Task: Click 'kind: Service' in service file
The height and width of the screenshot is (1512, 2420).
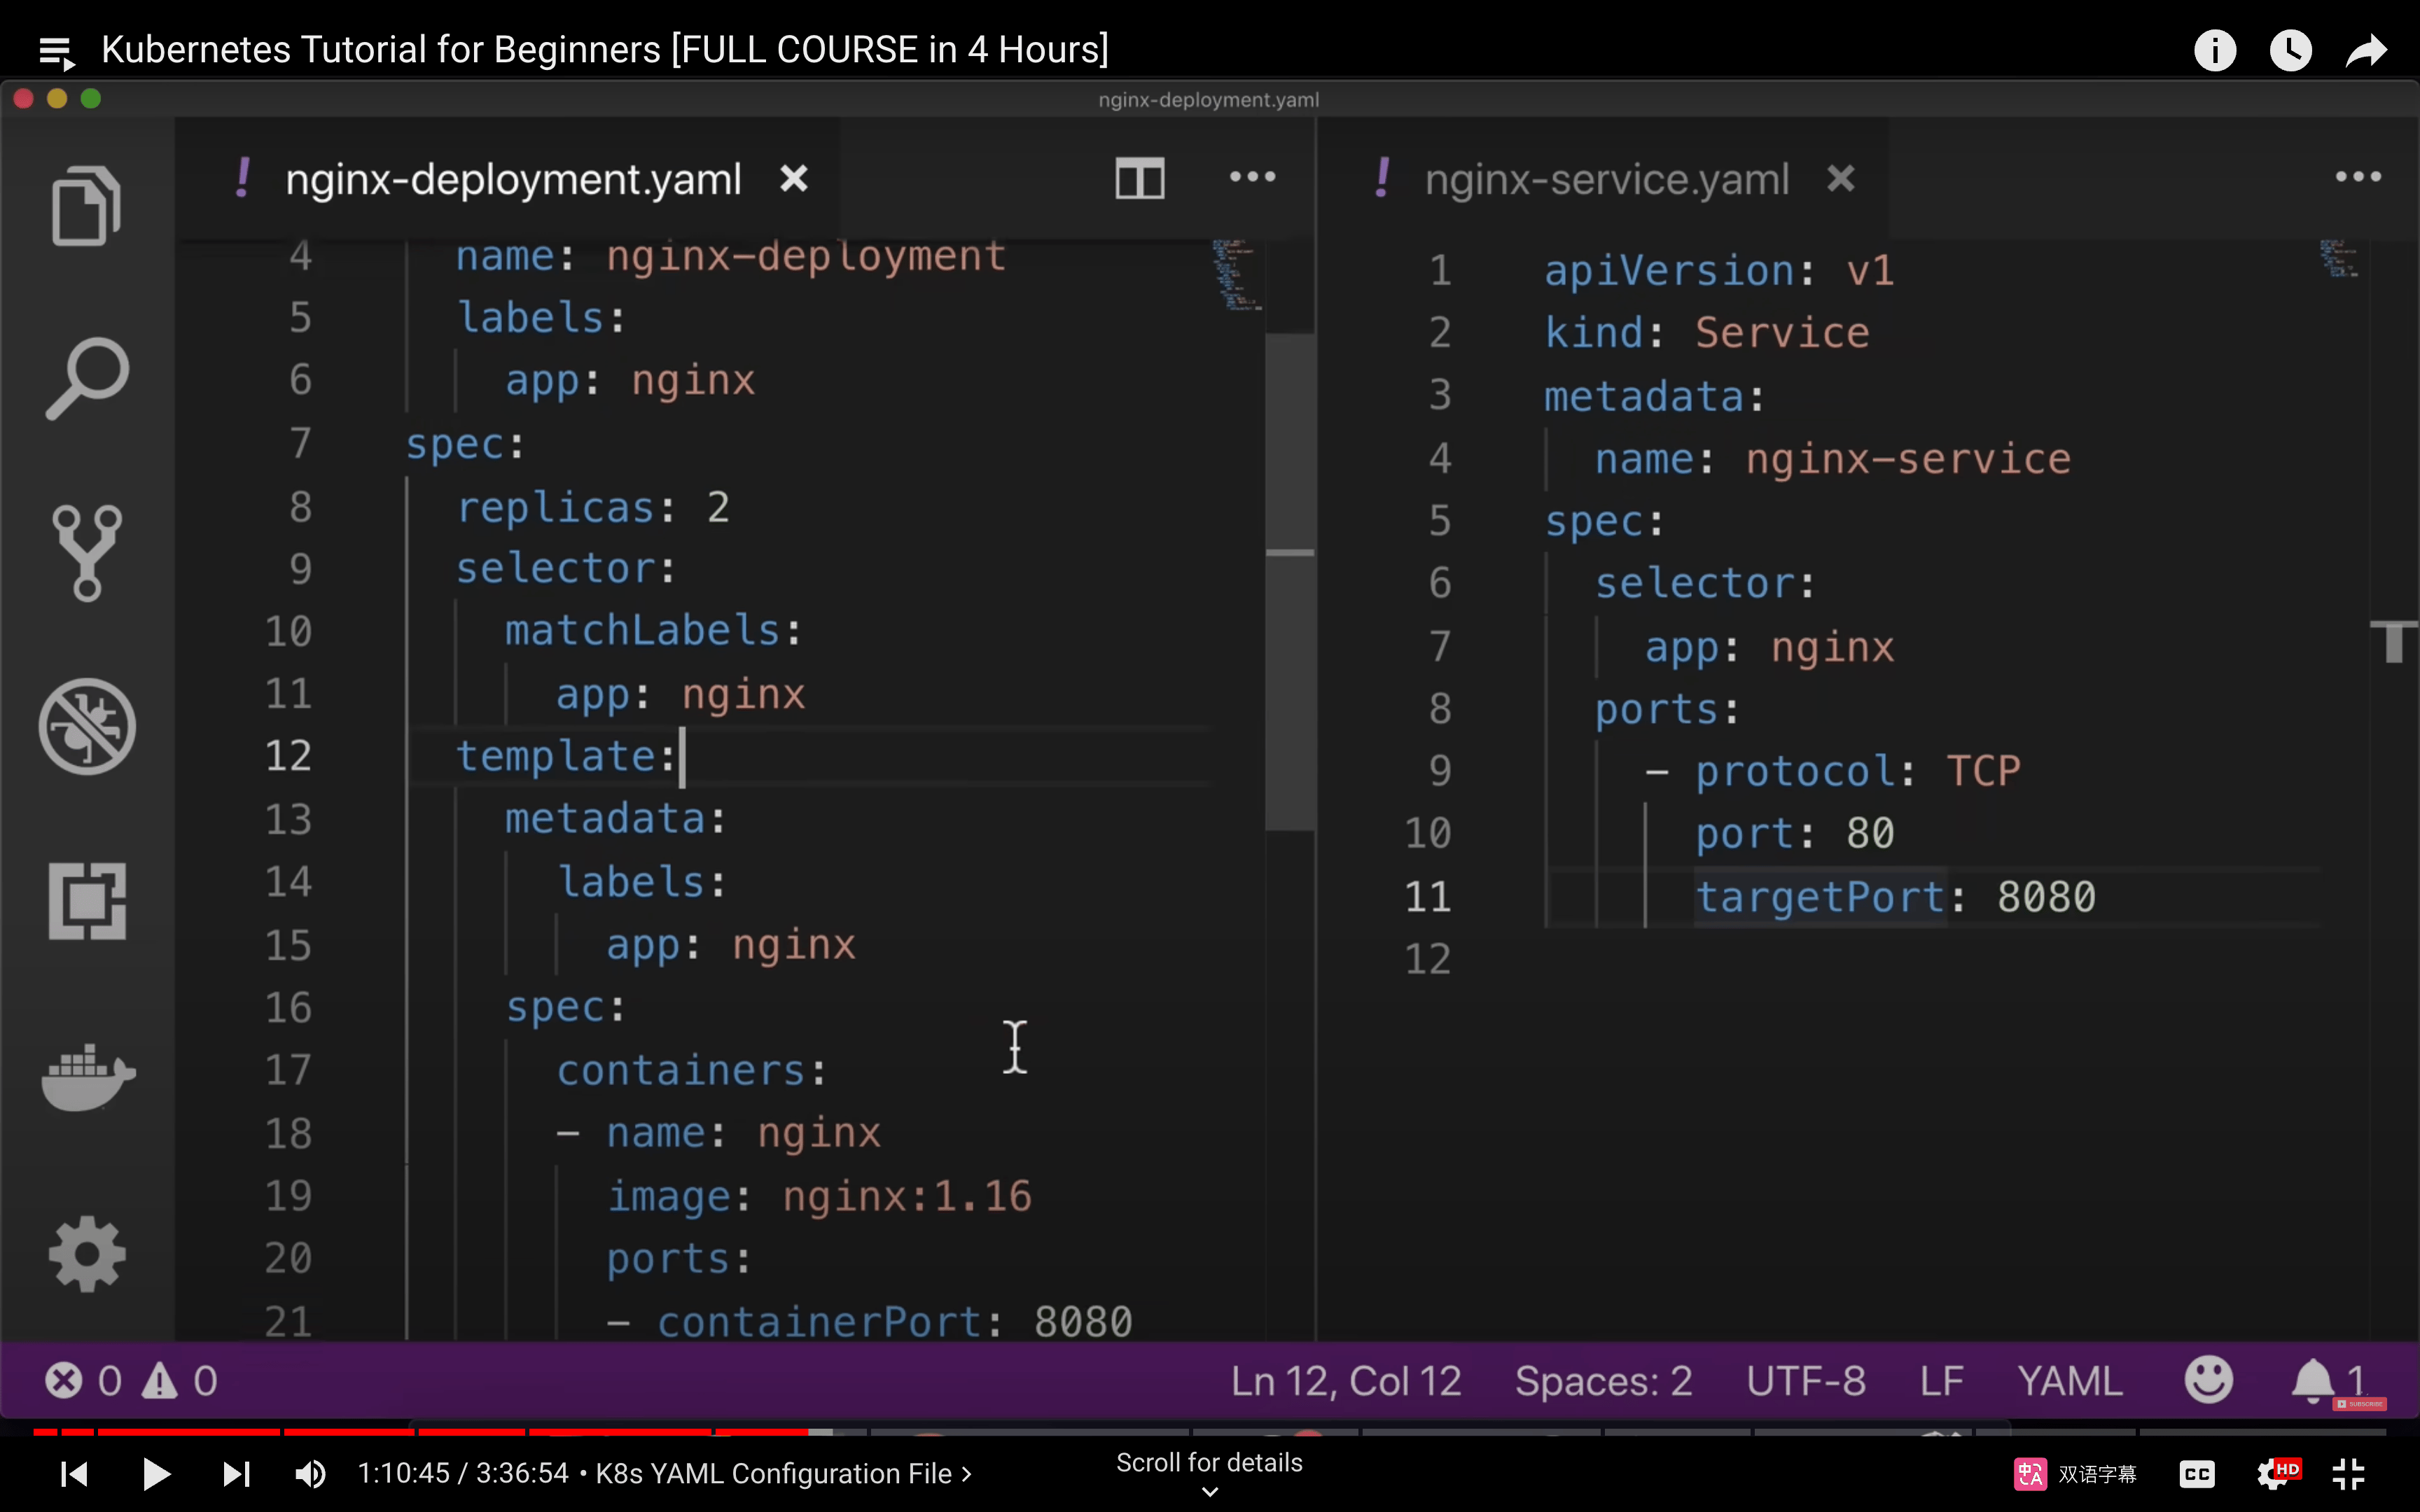Action: [1707, 333]
